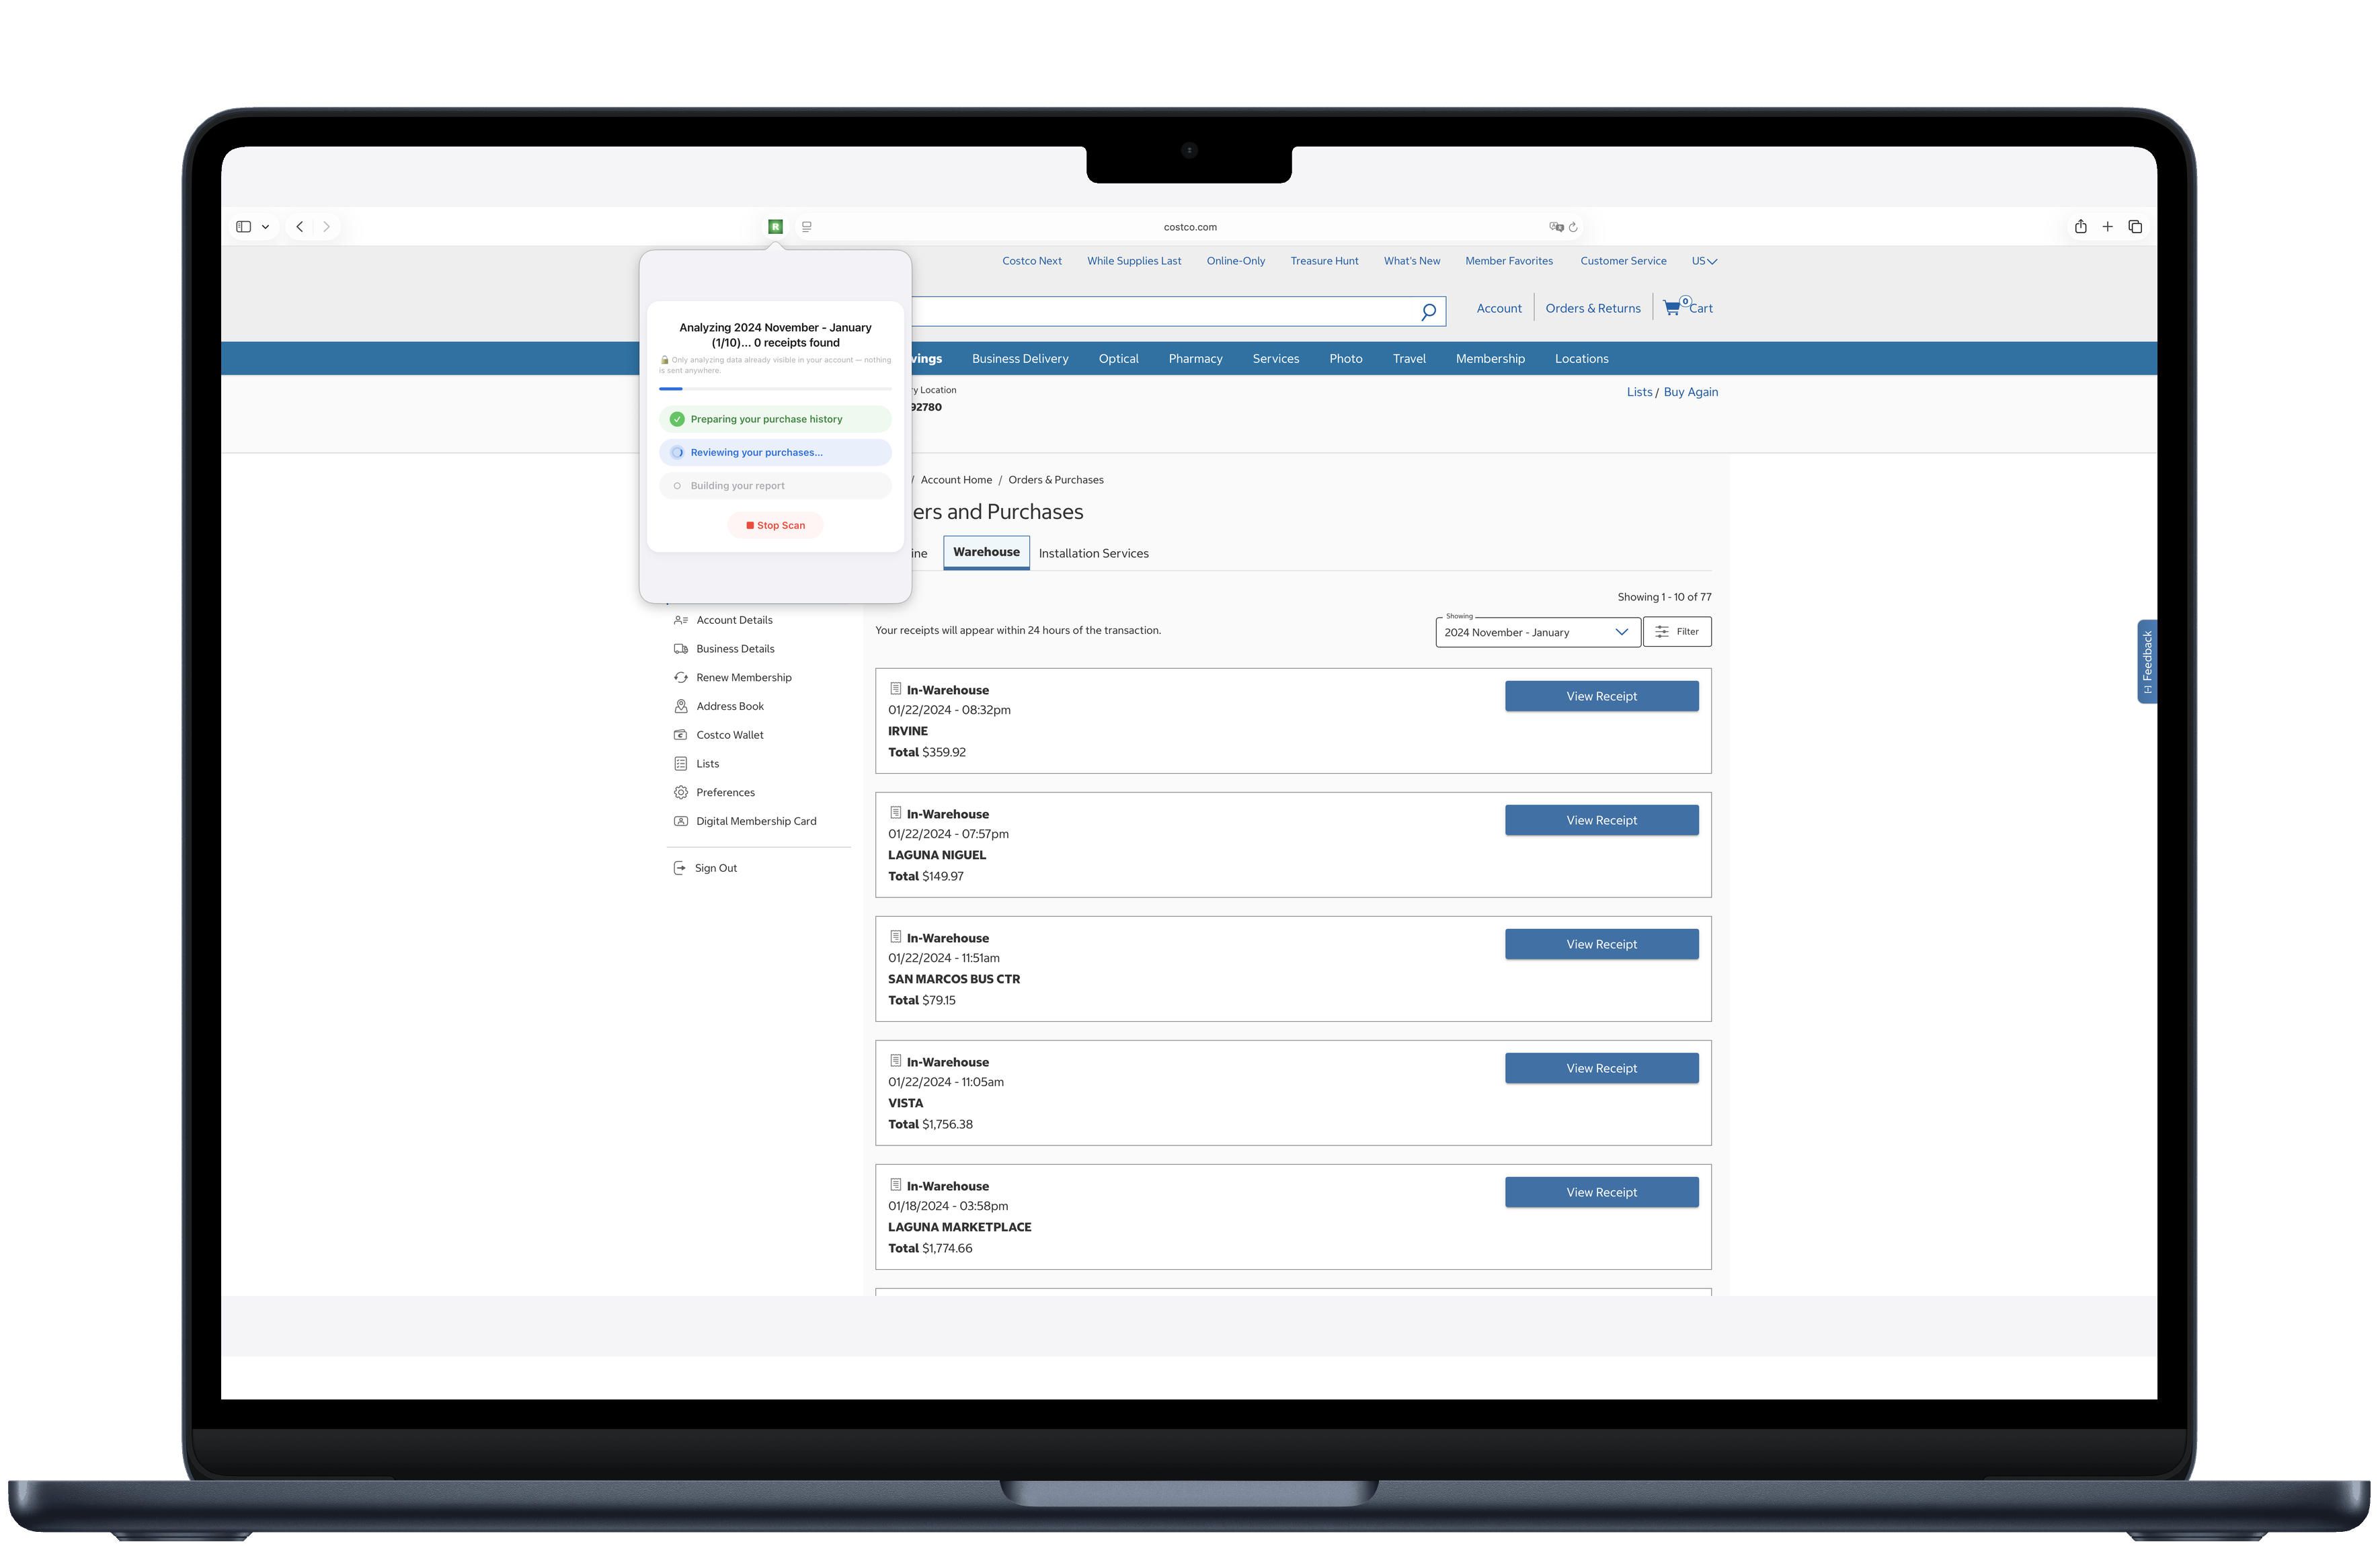Open Business Delivery menu item
This screenshot has height=1546, width=2380.
coord(1020,358)
